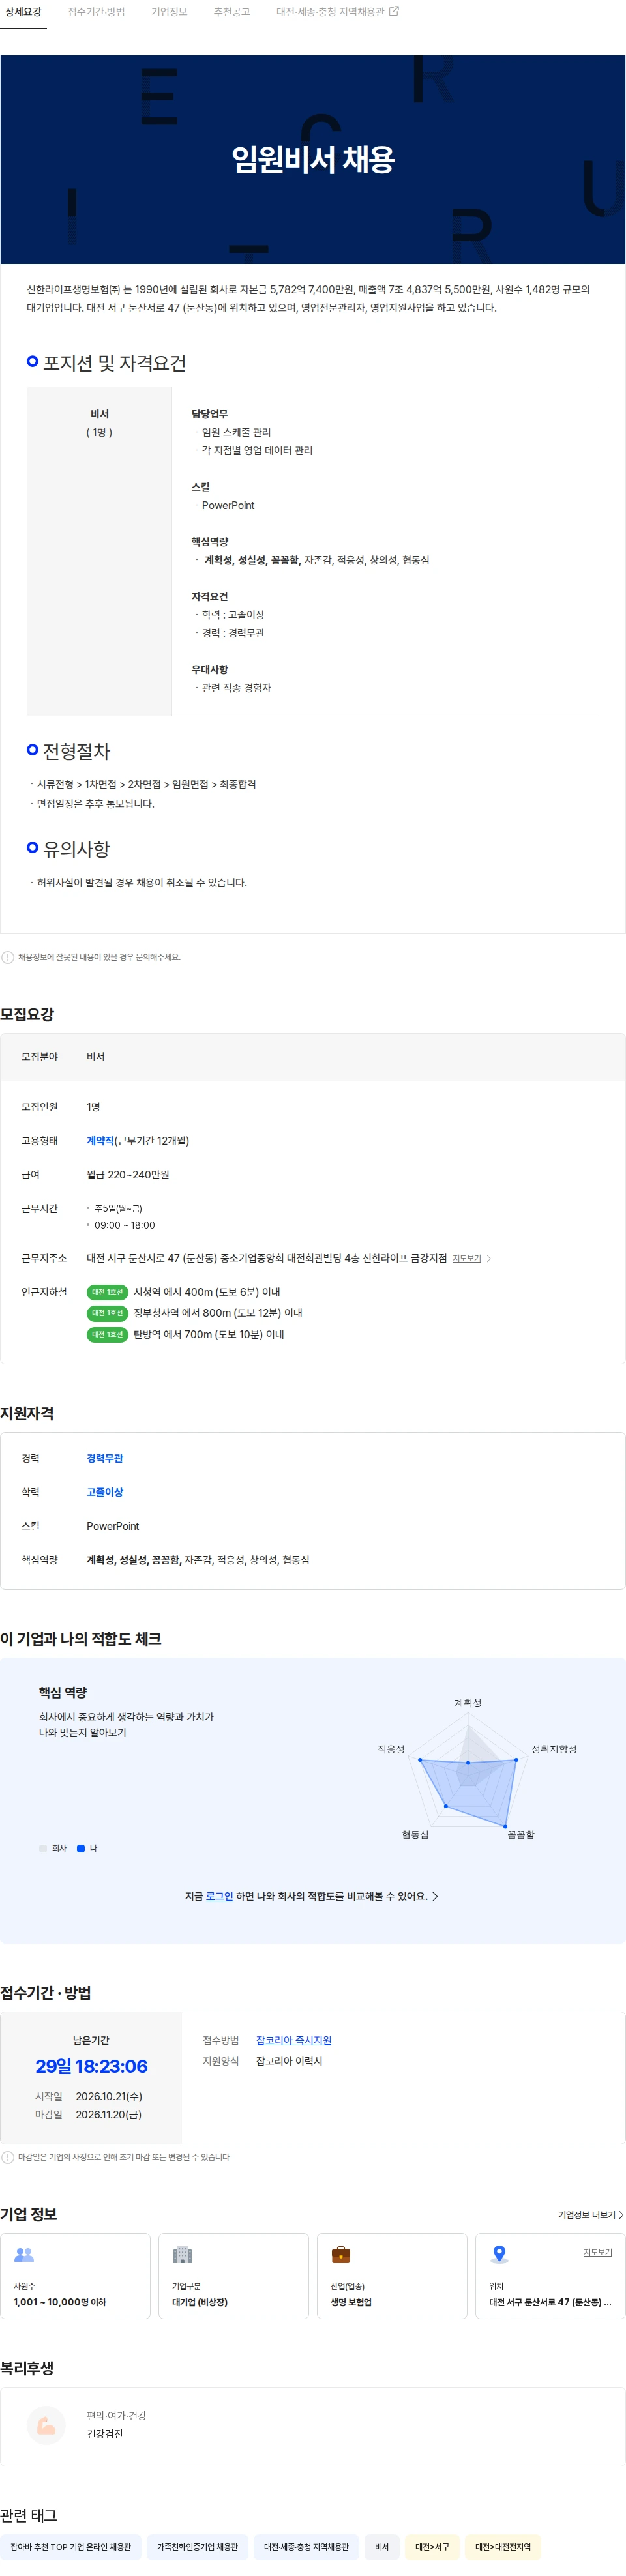The height and width of the screenshot is (2576, 626).
Task: Open 지도보기 link beside 근무지주소
Action: pos(466,1258)
